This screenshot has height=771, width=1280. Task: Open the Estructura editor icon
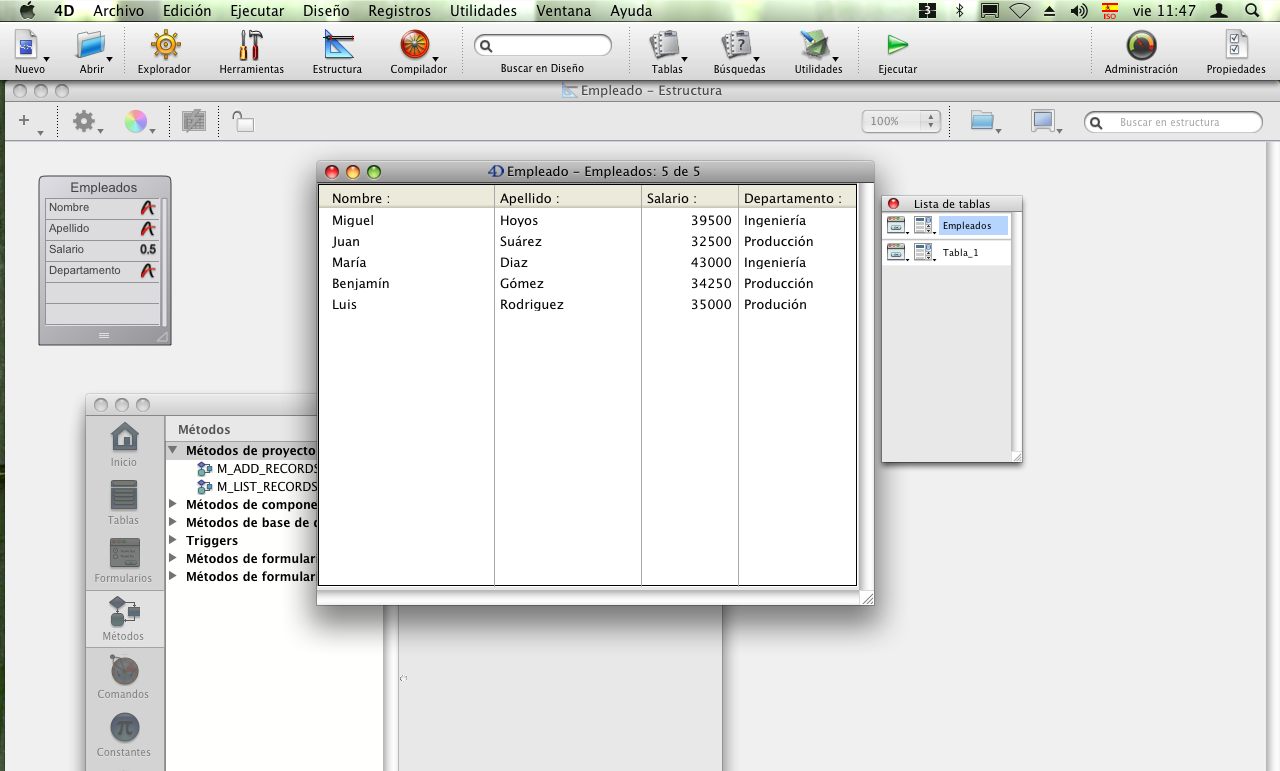(337, 46)
